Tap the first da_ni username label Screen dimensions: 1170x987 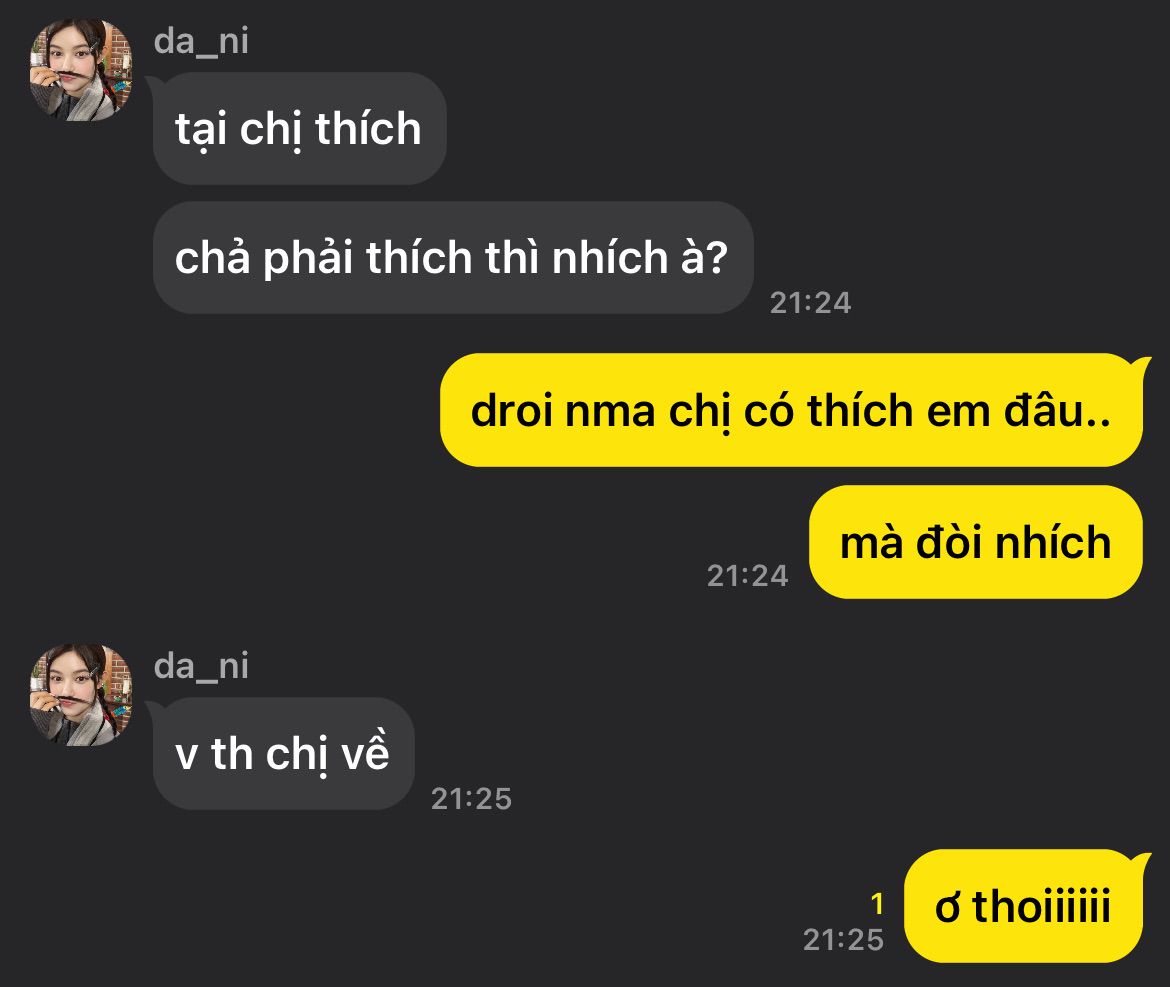pyautogui.click(x=201, y=41)
